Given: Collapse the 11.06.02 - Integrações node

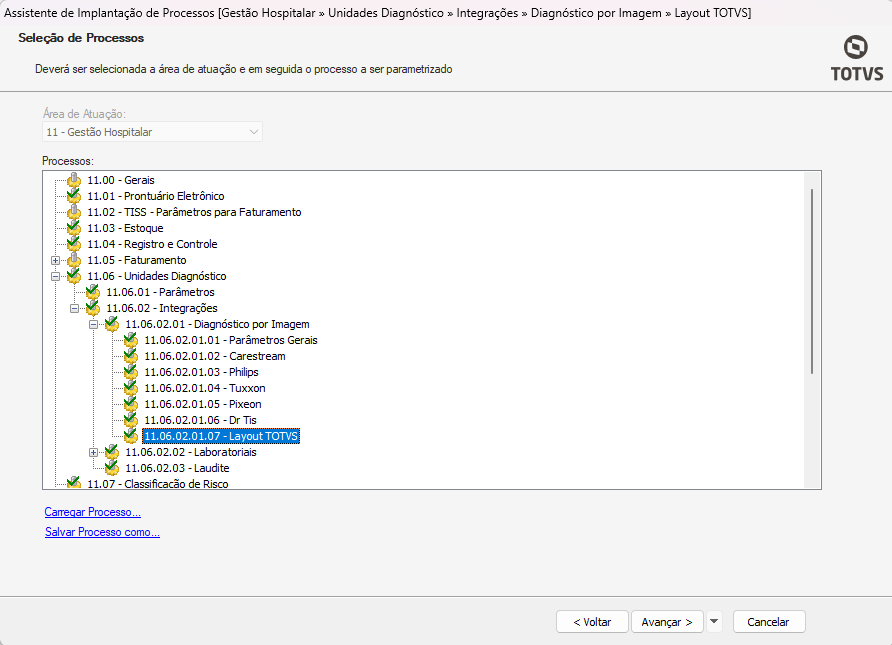Looking at the screenshot, I should 75,308.
